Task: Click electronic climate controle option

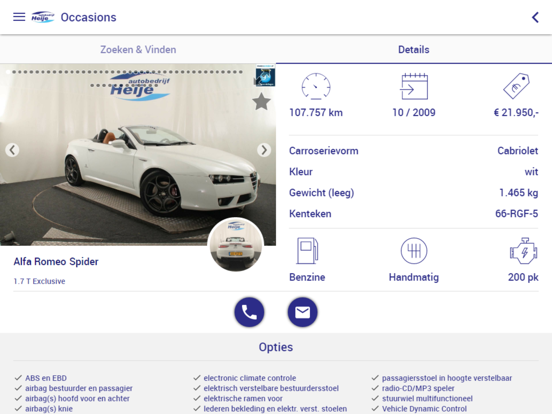Action: coord(250,378)
